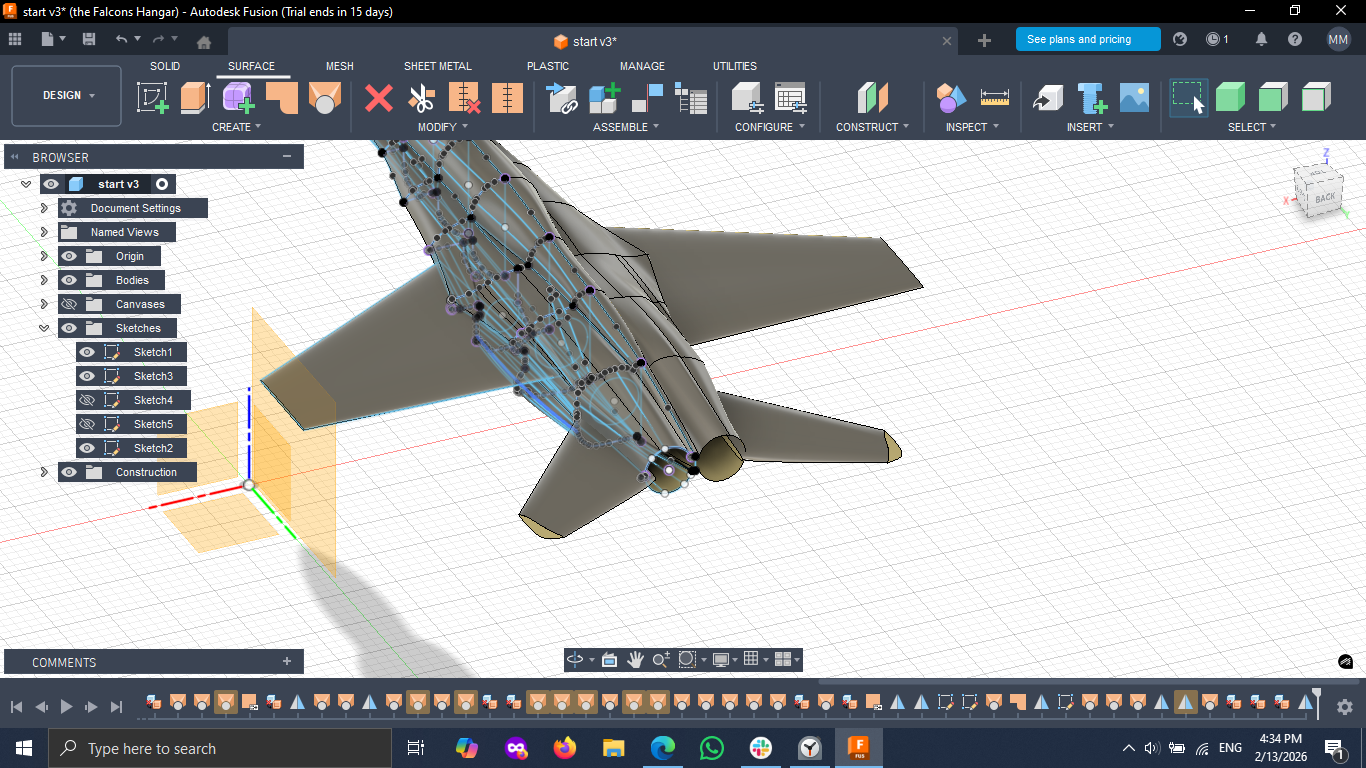Viewport: 1366px width, 768px height.
Task: Select the Trim scissors tool icon
Action: point(421,98)
